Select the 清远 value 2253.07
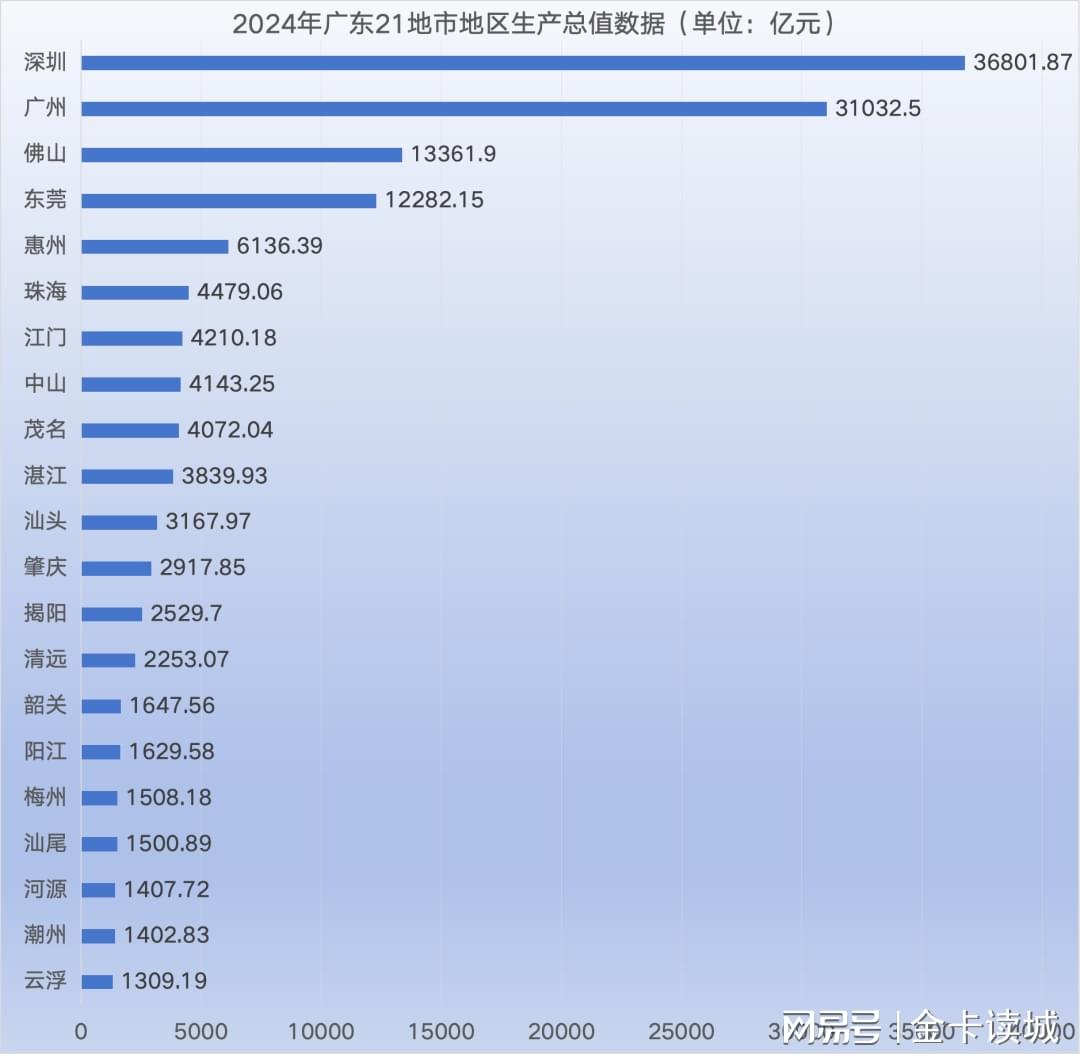Image resolution: width=1080 pixels, height=1062 pixels. click(x=186, y=660)
